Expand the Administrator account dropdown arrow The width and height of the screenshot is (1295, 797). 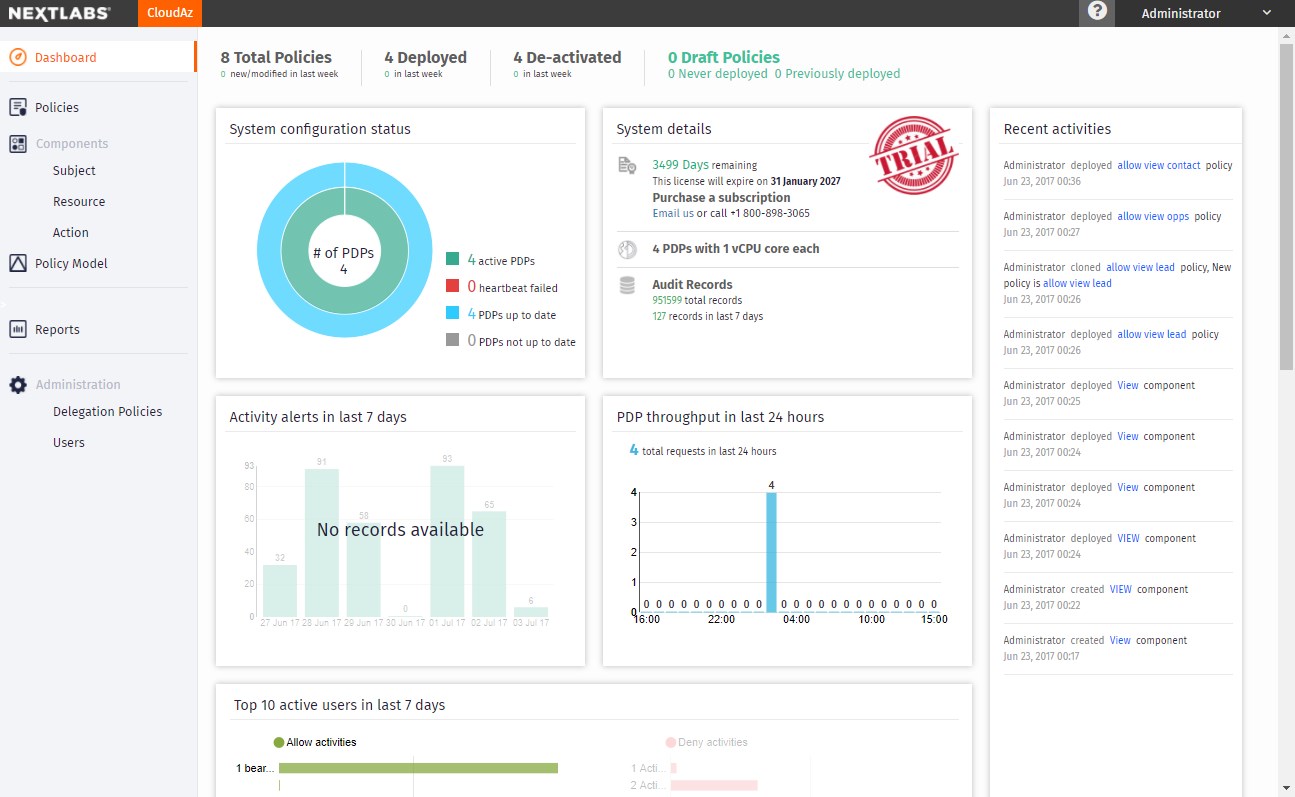(x=1266, y=13)
